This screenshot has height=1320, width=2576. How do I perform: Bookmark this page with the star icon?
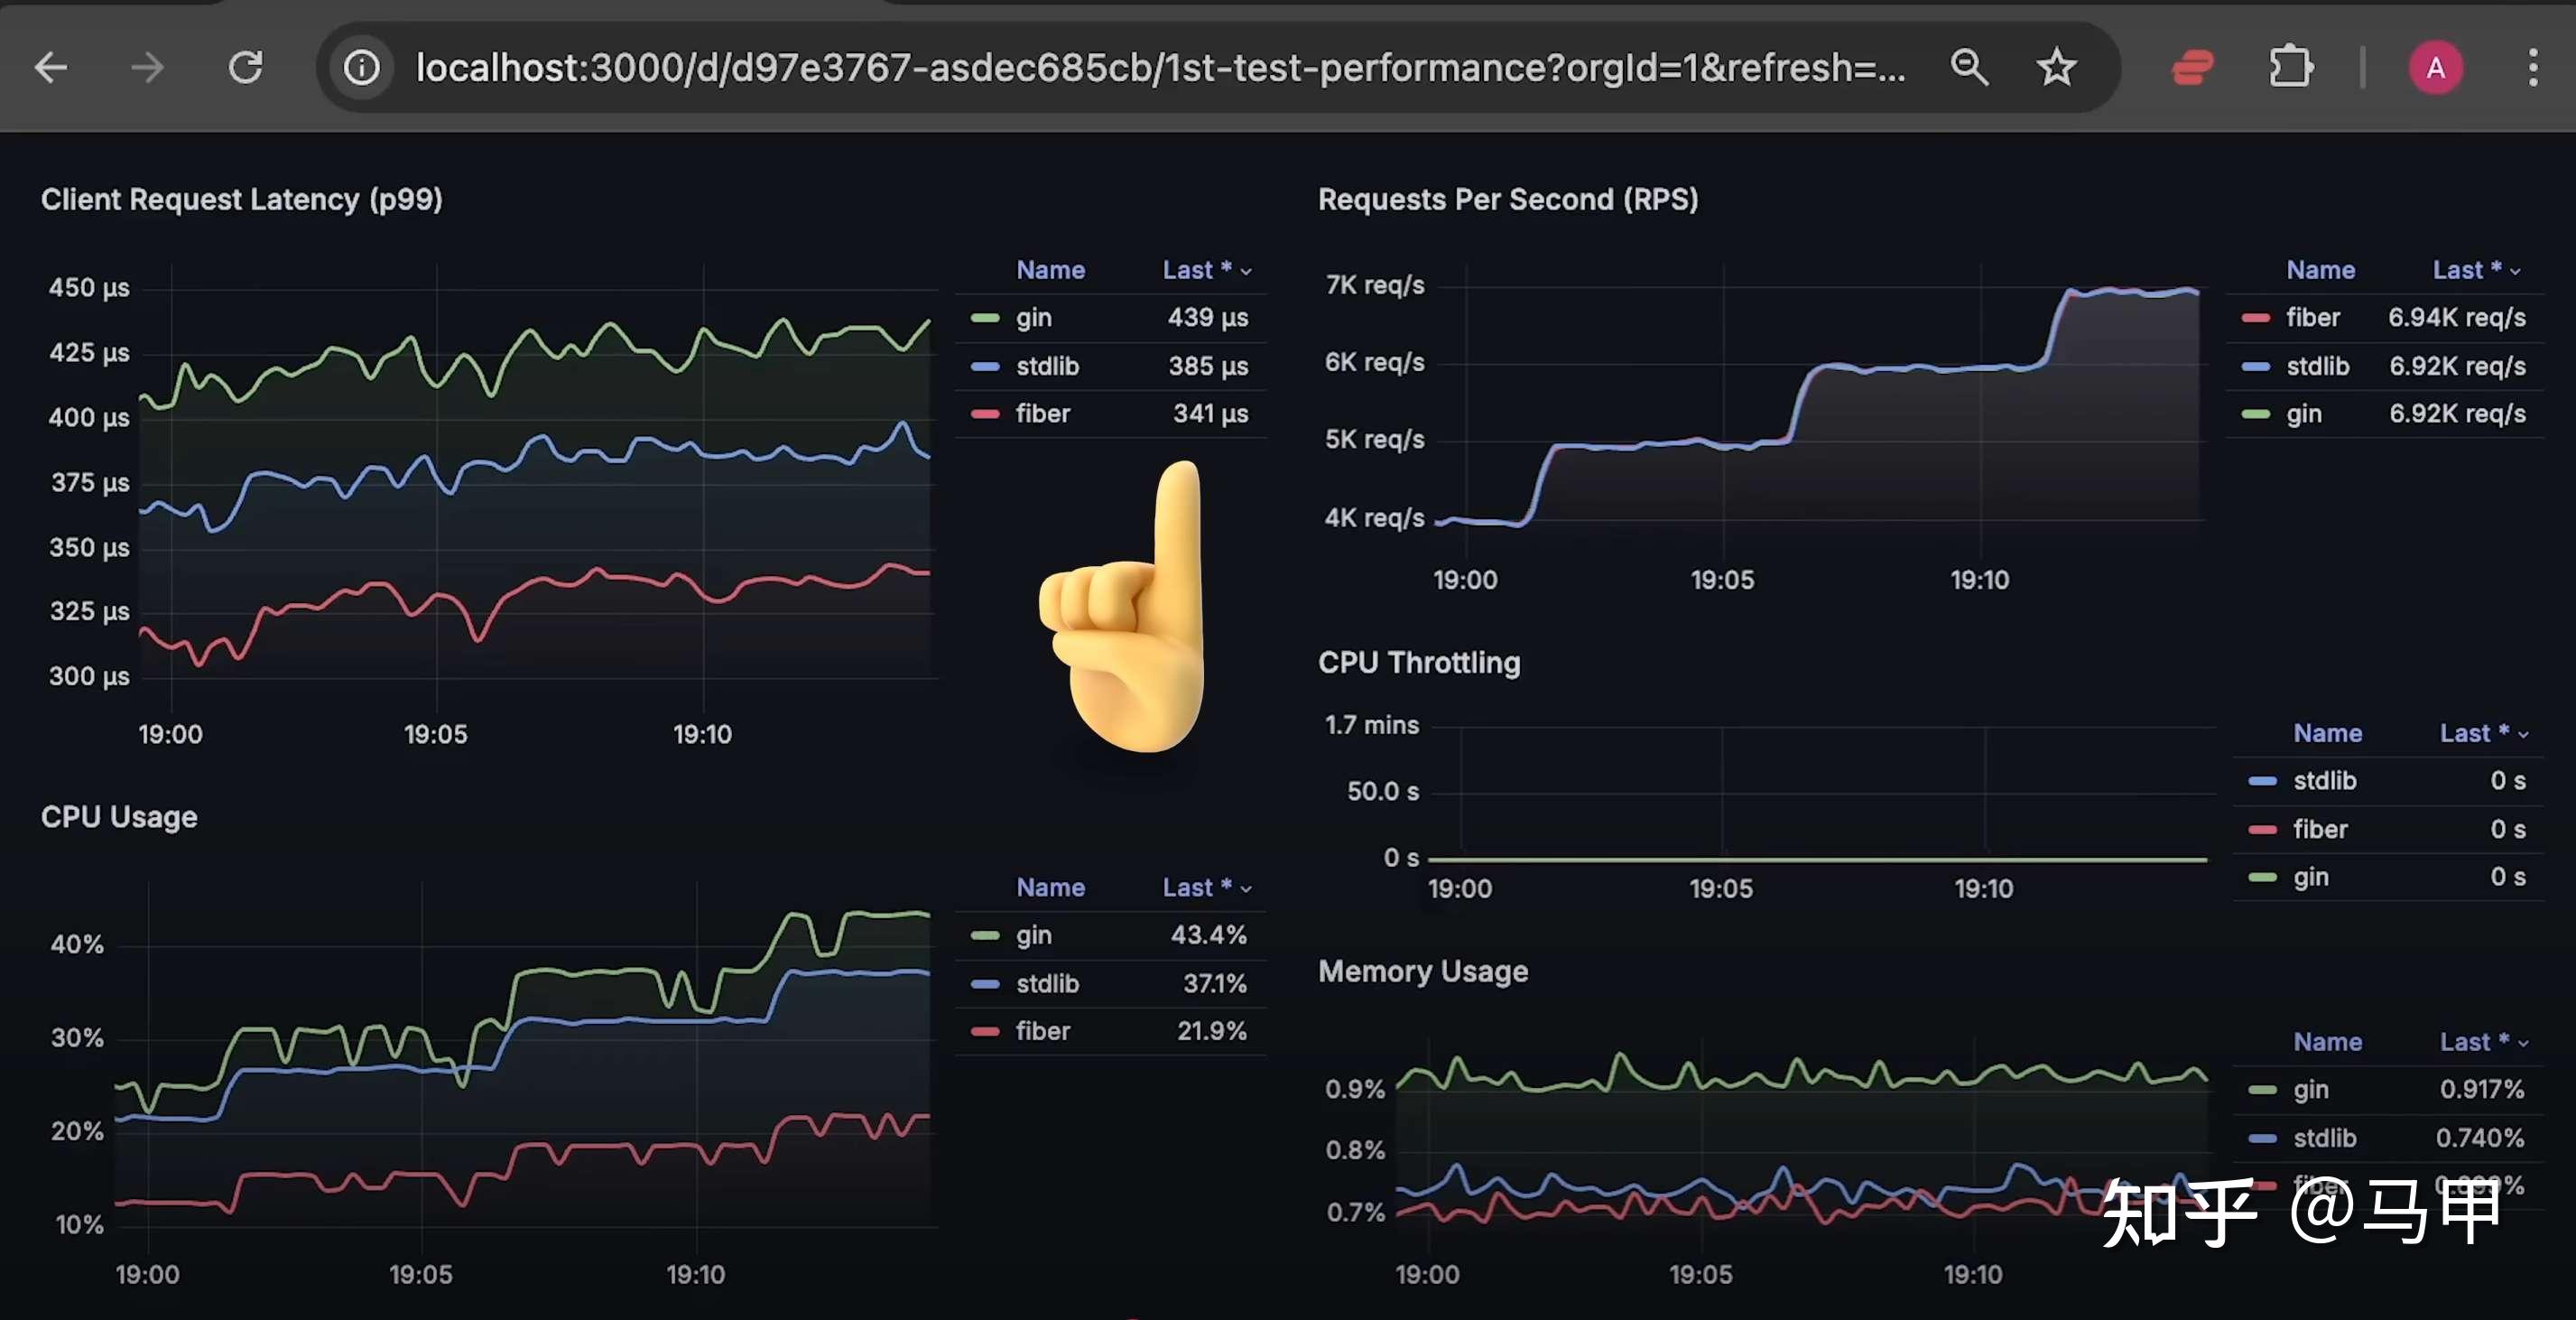(x=2056, y=68)
